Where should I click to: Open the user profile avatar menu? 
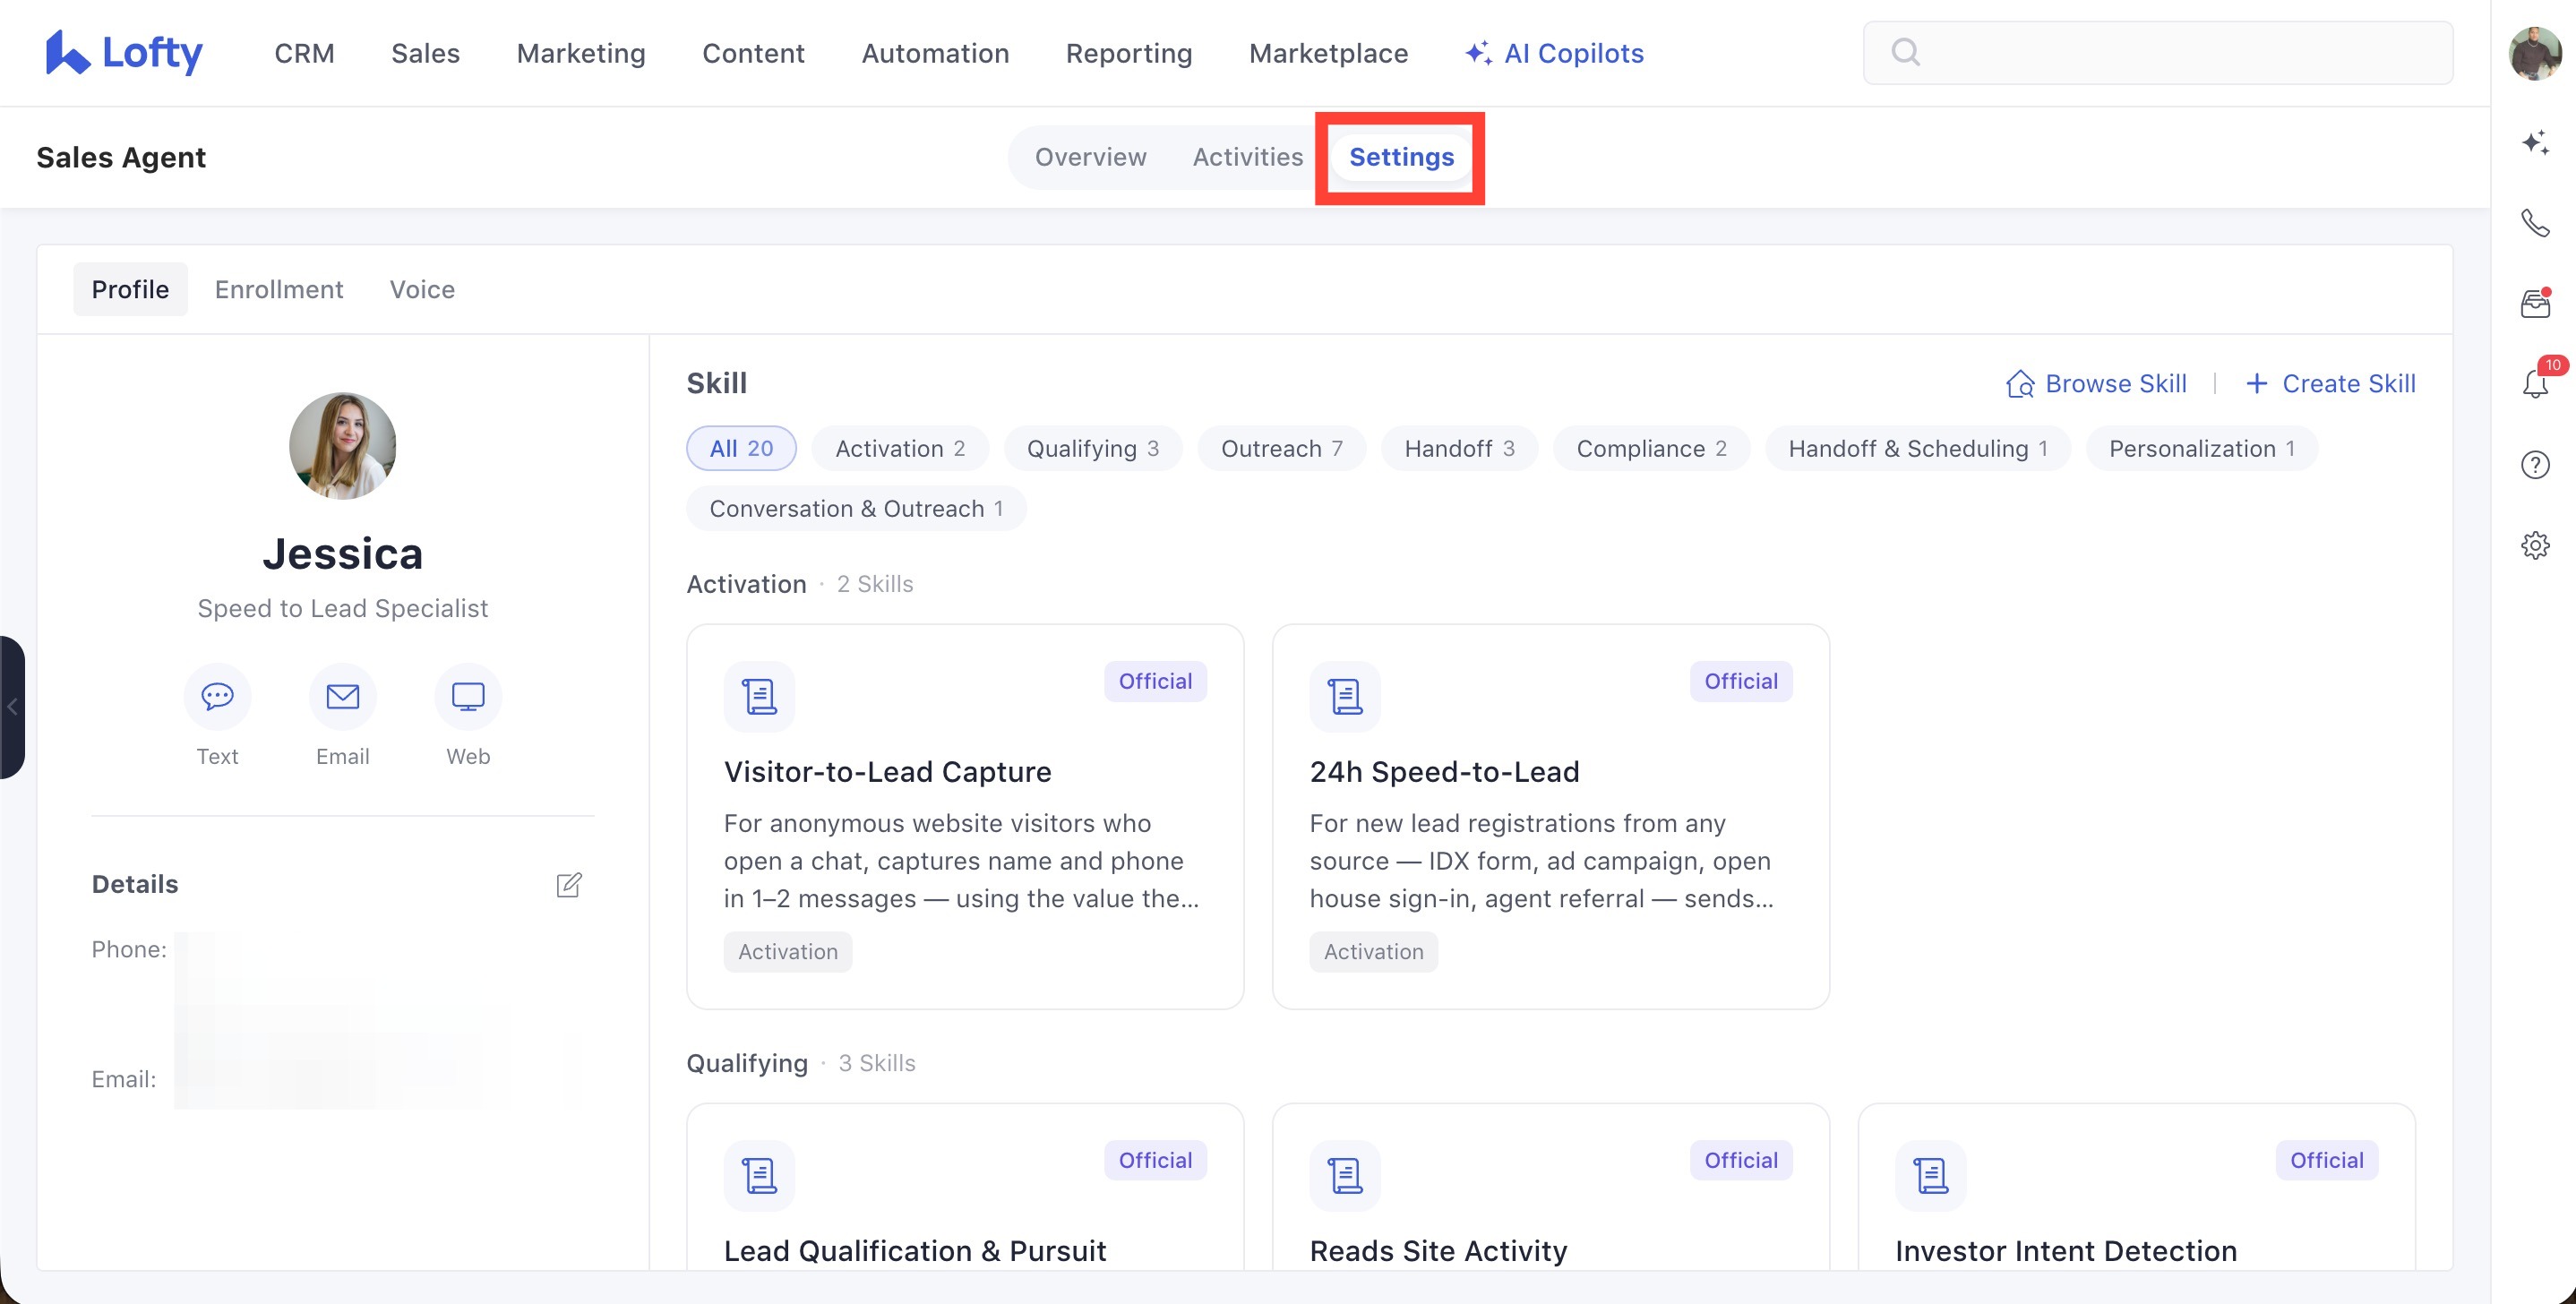click(2535, 53)
